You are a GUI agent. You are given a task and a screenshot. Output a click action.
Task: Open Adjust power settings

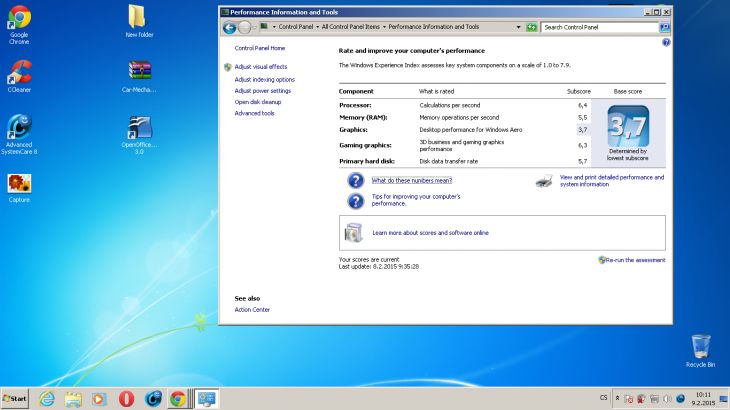tap(263, 91)
